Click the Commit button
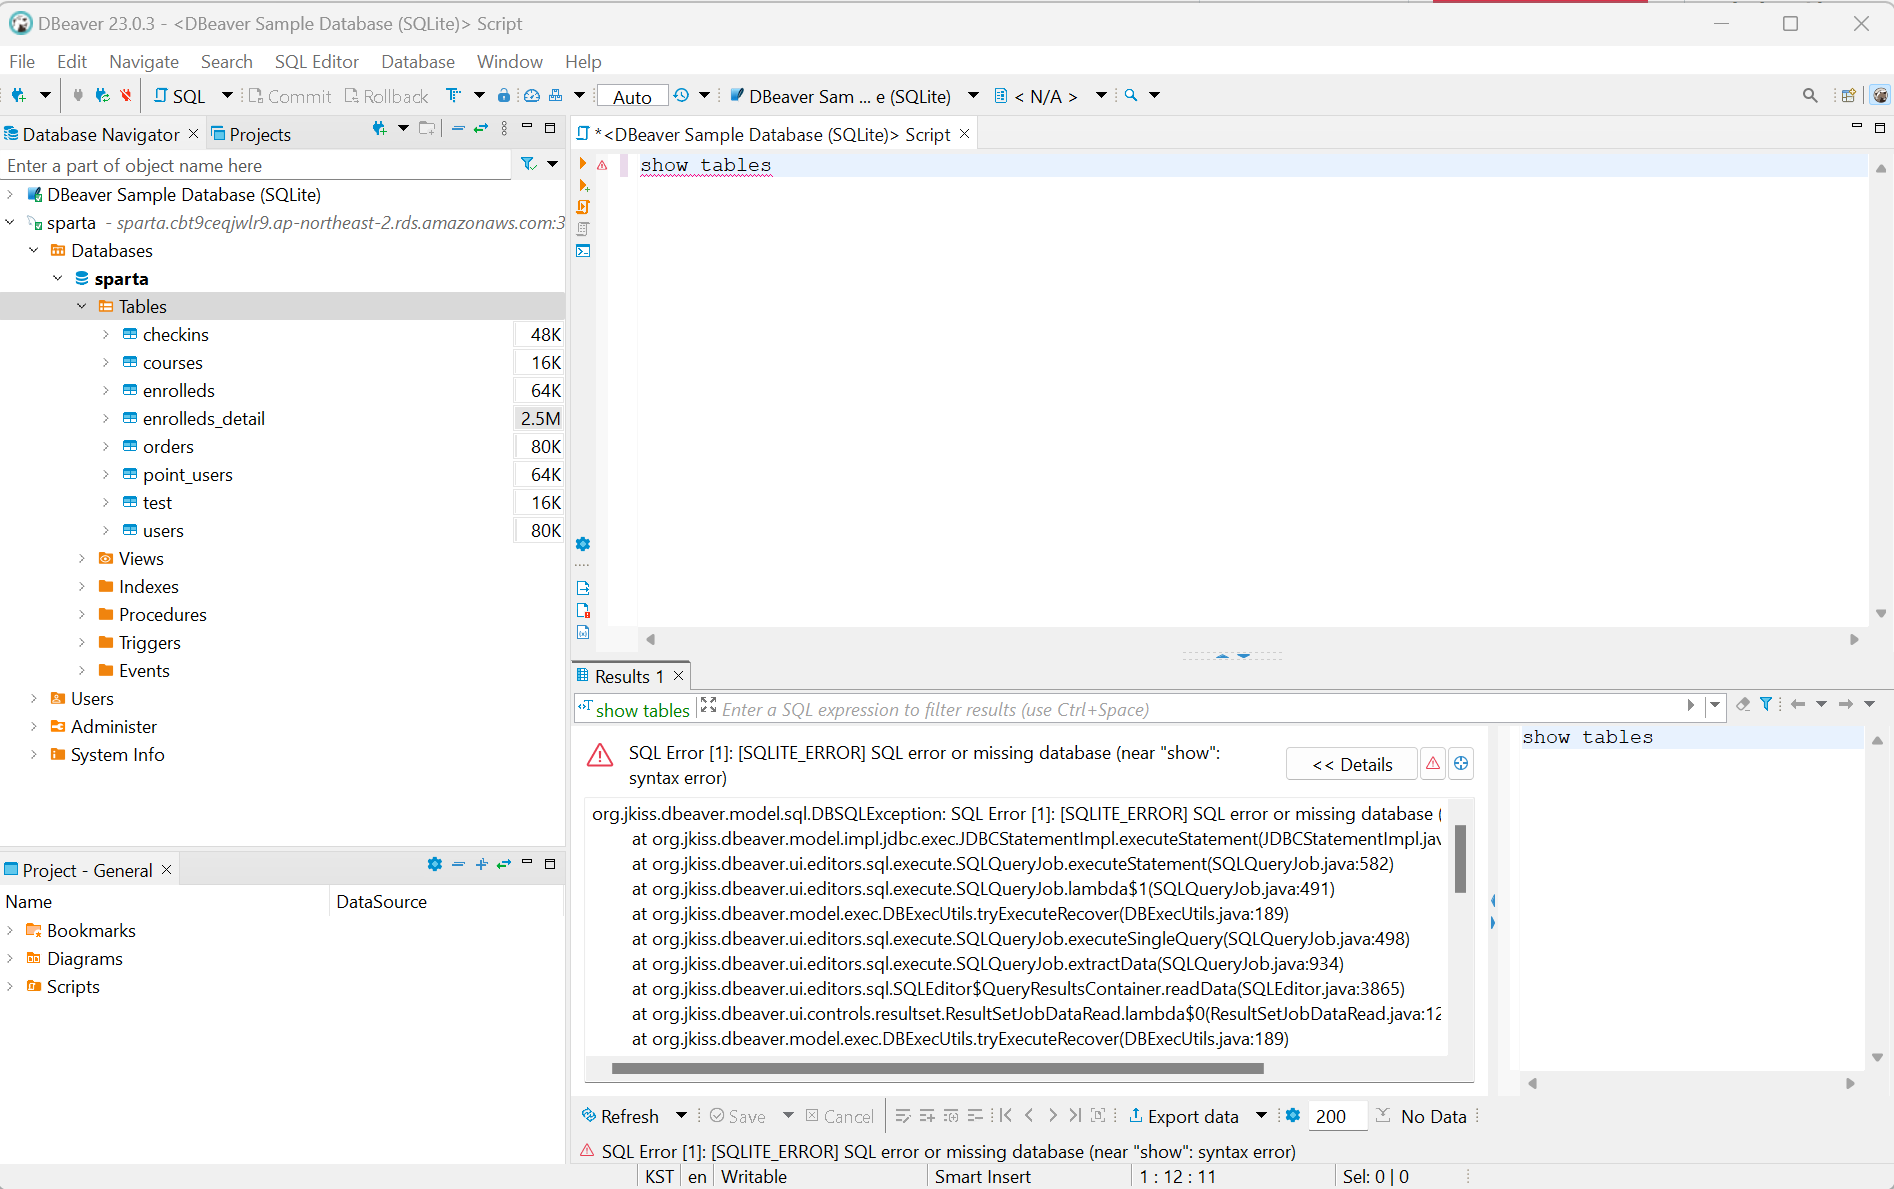 (x=289, y=96)
